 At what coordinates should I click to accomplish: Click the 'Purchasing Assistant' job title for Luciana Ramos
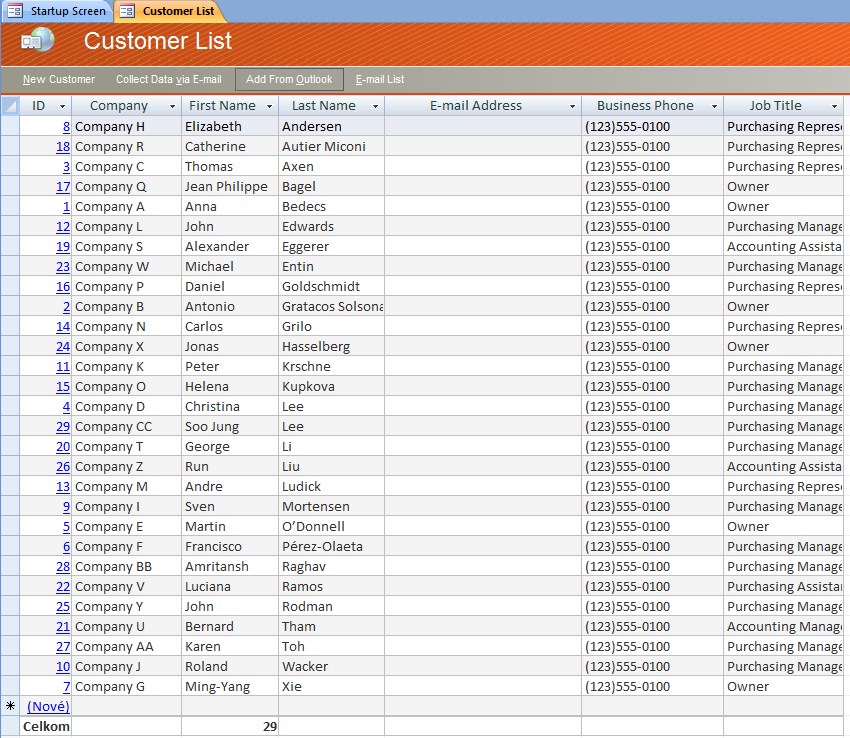point(783,587)
